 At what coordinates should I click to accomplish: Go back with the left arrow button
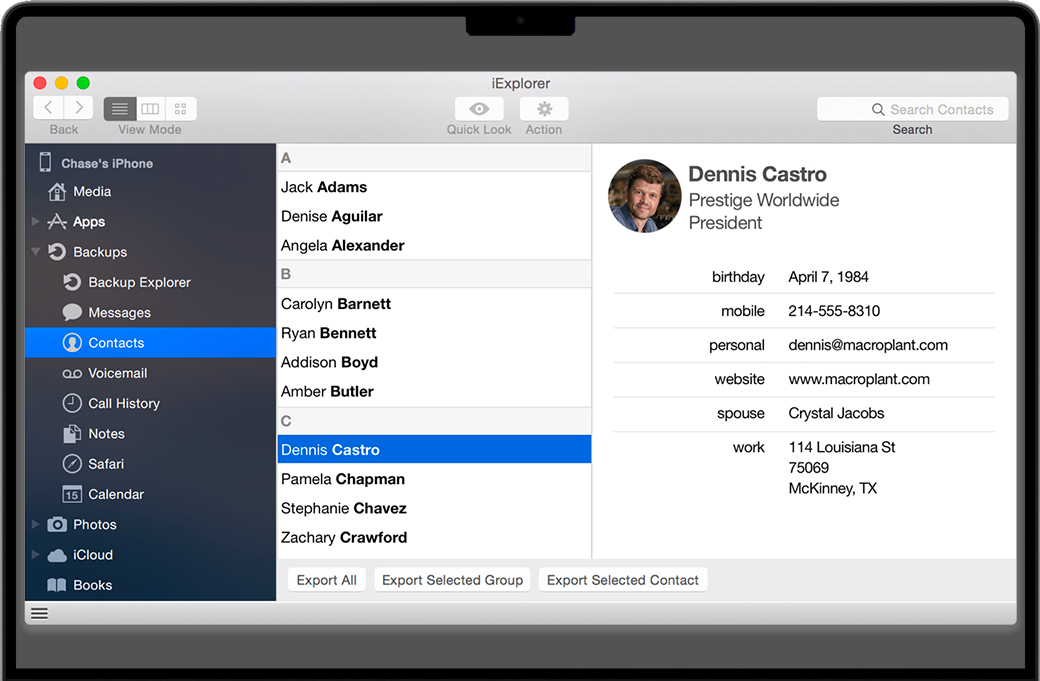coord(48,108)
